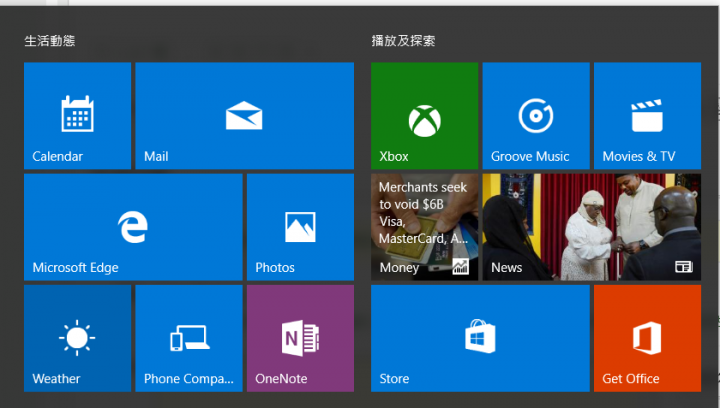The height and width of the screenshot is (408, 720).
Task: Open the Store tile
Action: pyautogui.click(x=480, y=338)
